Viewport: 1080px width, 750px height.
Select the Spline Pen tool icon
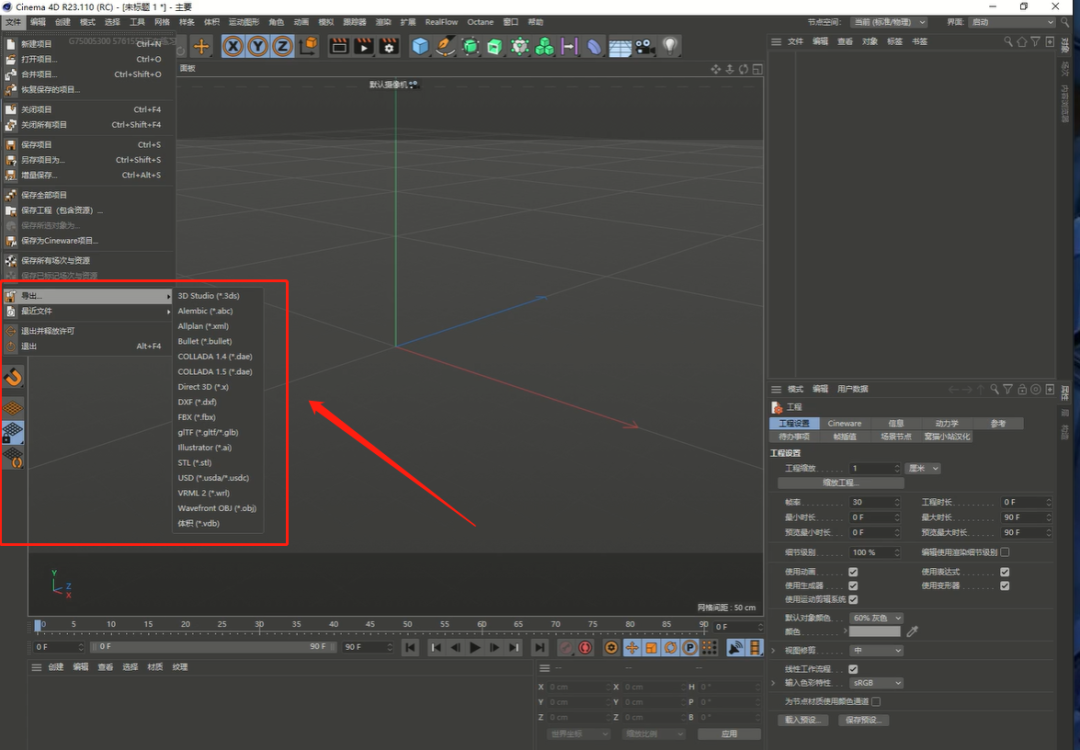coord(446,46)
